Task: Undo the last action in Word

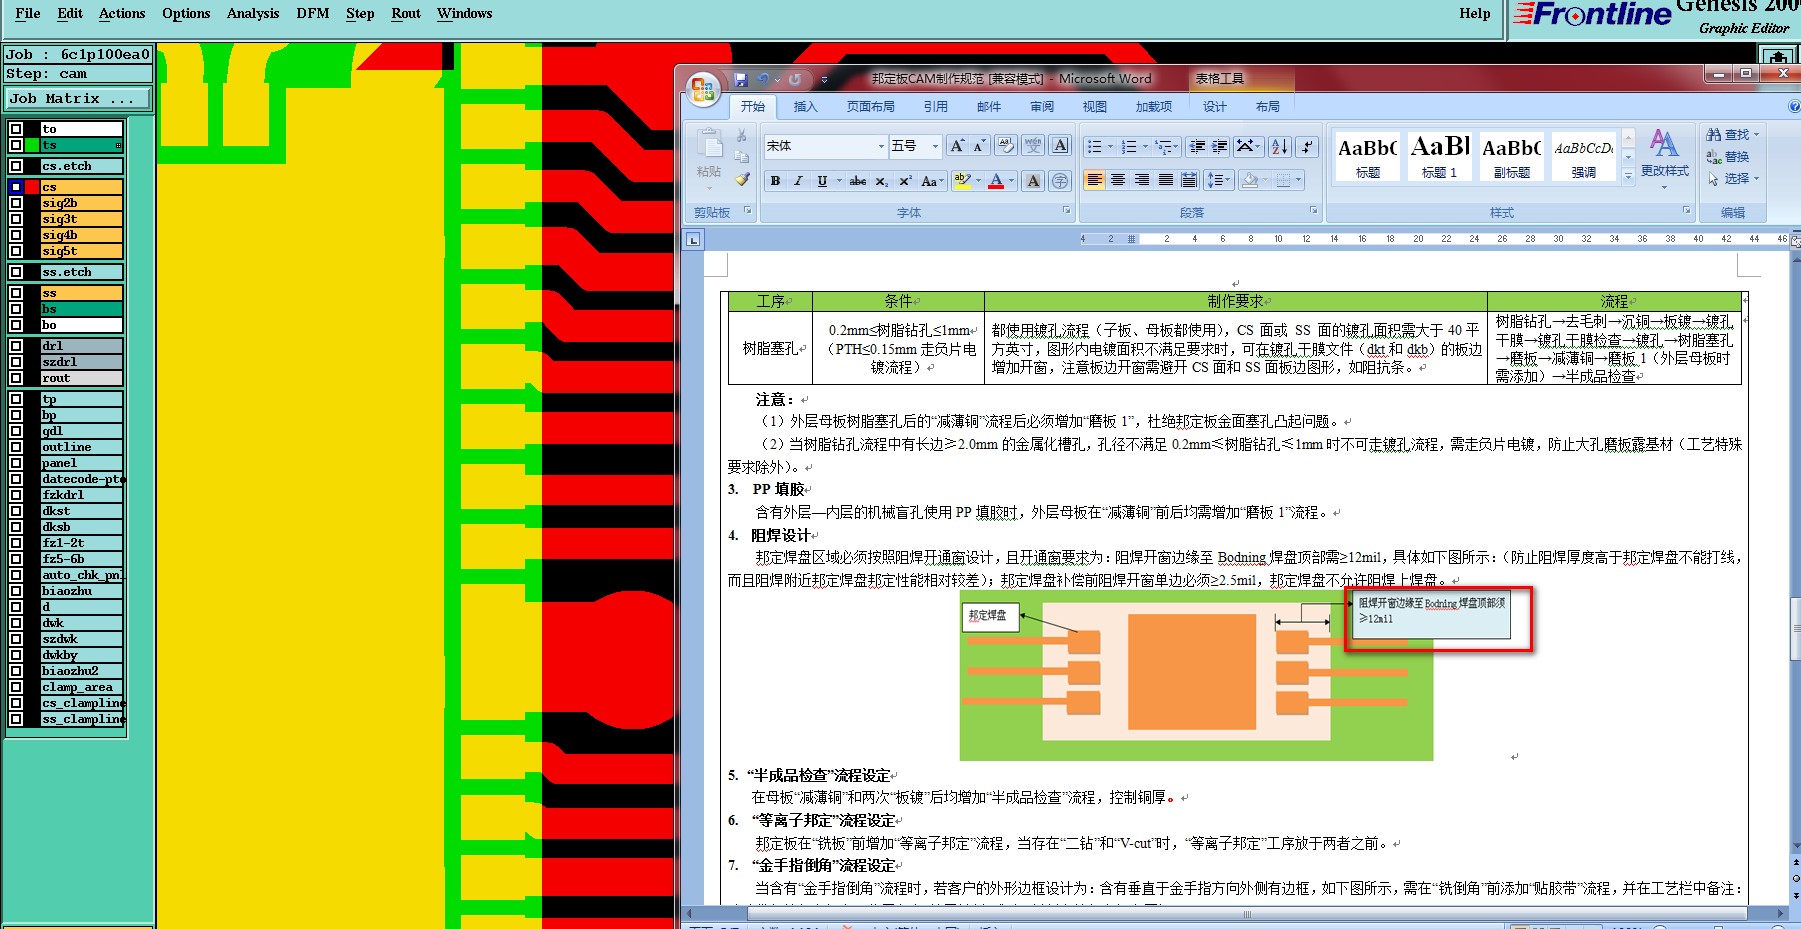Action: coord(763,79)
